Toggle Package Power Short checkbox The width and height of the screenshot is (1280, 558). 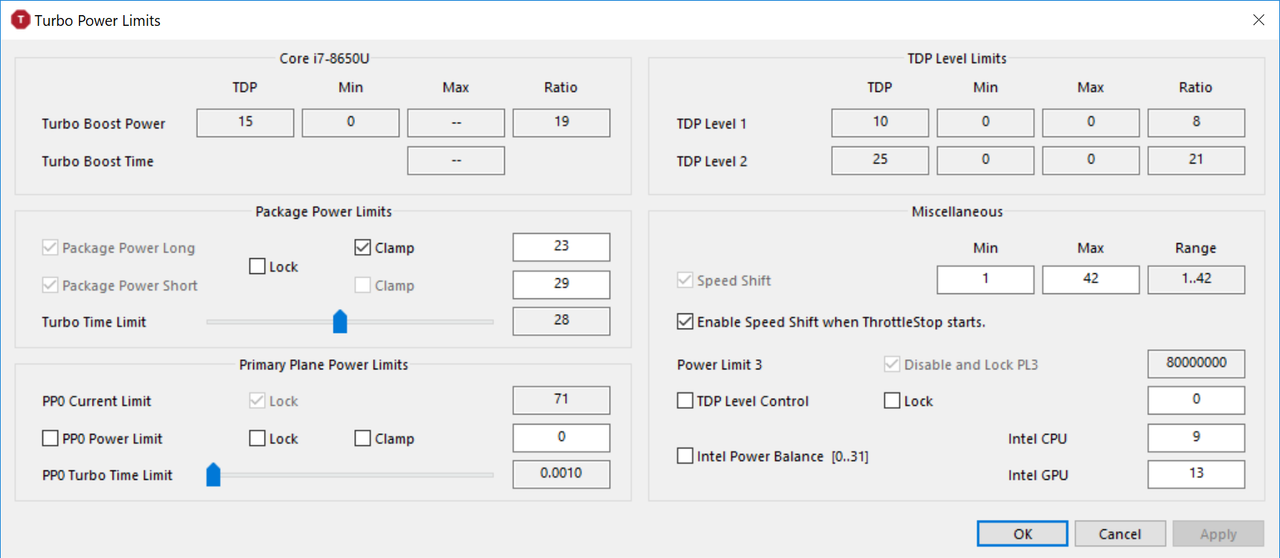(51, 285)
